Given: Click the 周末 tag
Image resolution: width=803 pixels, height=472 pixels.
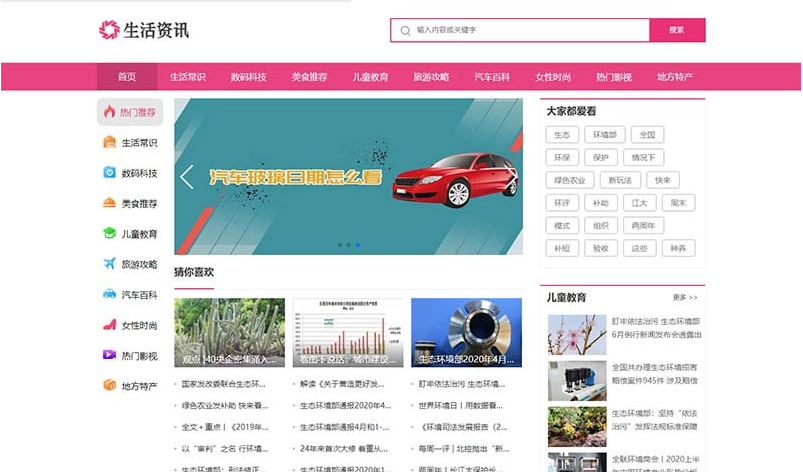Looking at the screenshot, I should coord(679,203).
